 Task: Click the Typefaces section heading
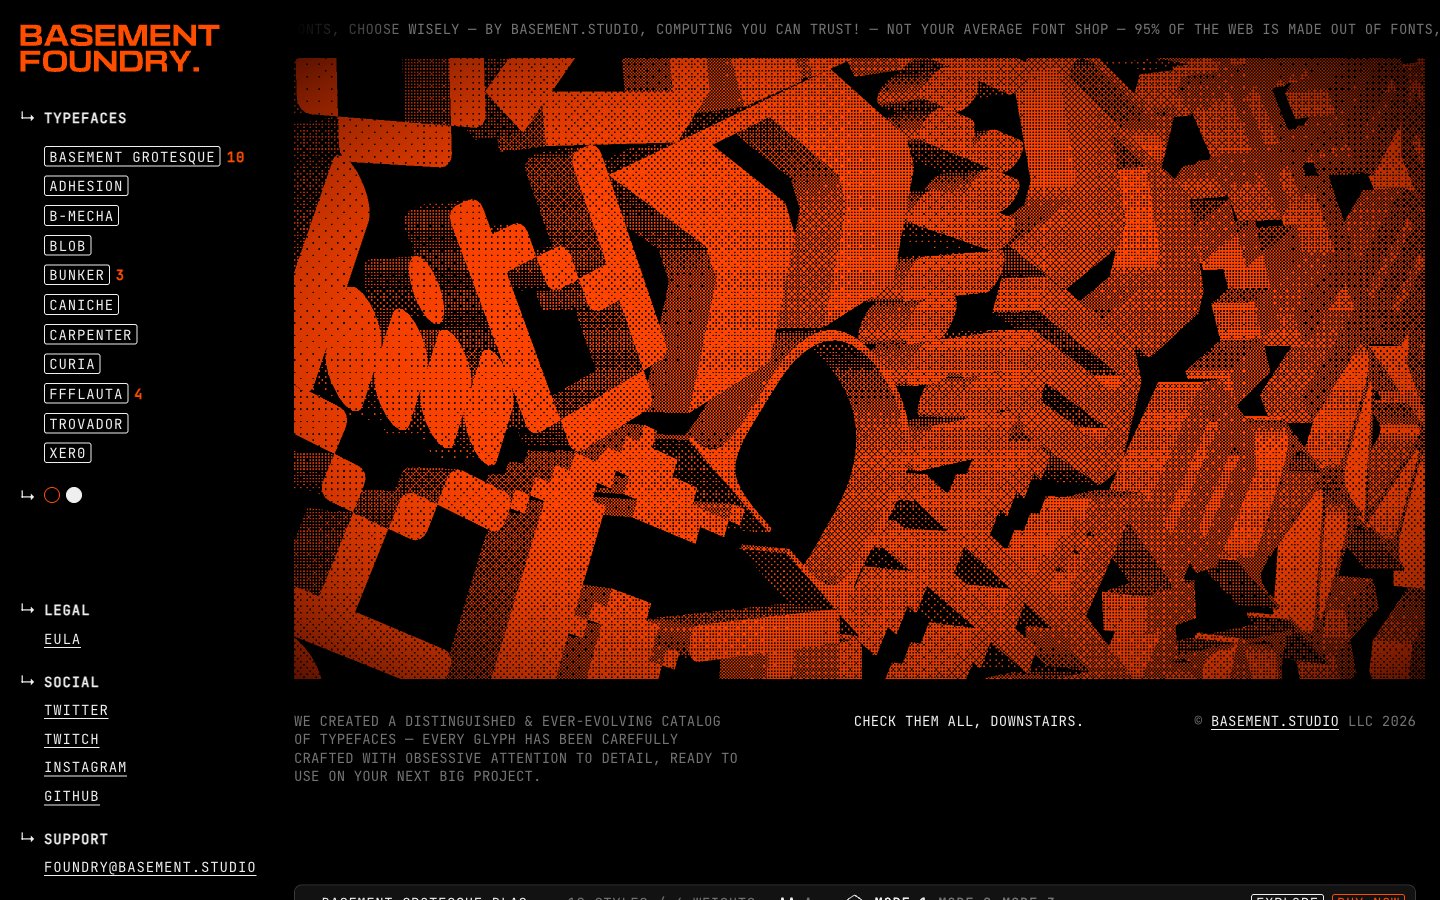click(x=85, y=118)
